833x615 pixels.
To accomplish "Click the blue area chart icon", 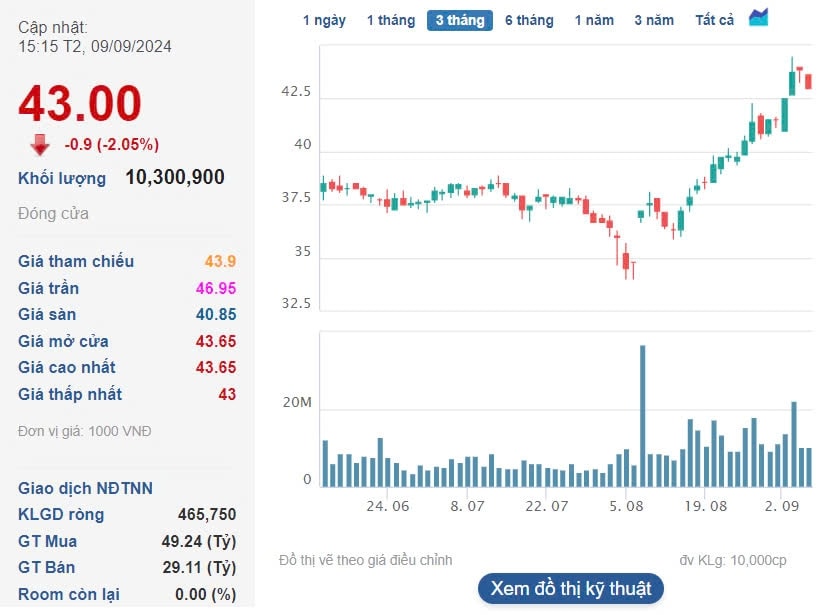I will (758, 18).
